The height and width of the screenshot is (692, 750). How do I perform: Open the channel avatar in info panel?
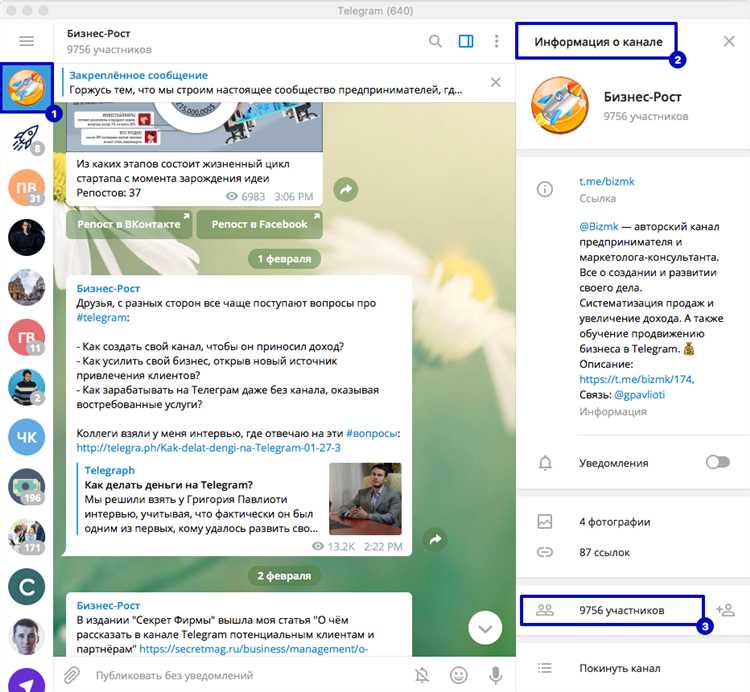(x=560, y=106)
